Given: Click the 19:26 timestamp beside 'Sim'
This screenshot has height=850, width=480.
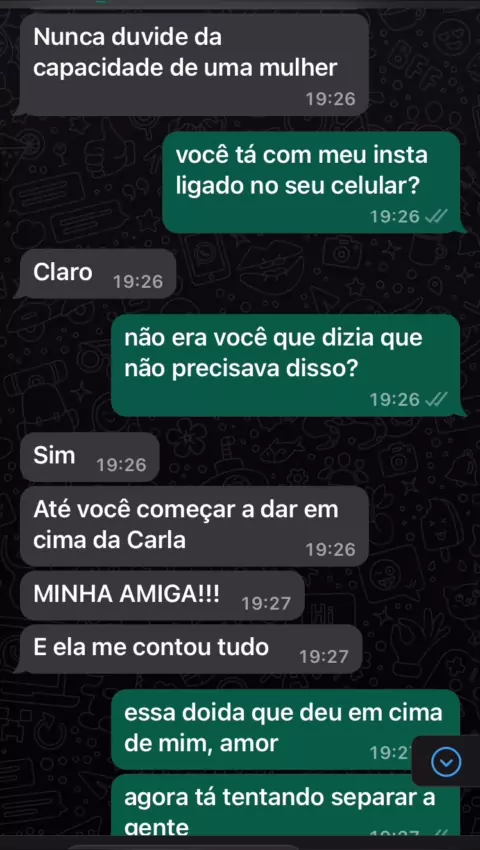Looking at the screenshot, I should 121,465.
